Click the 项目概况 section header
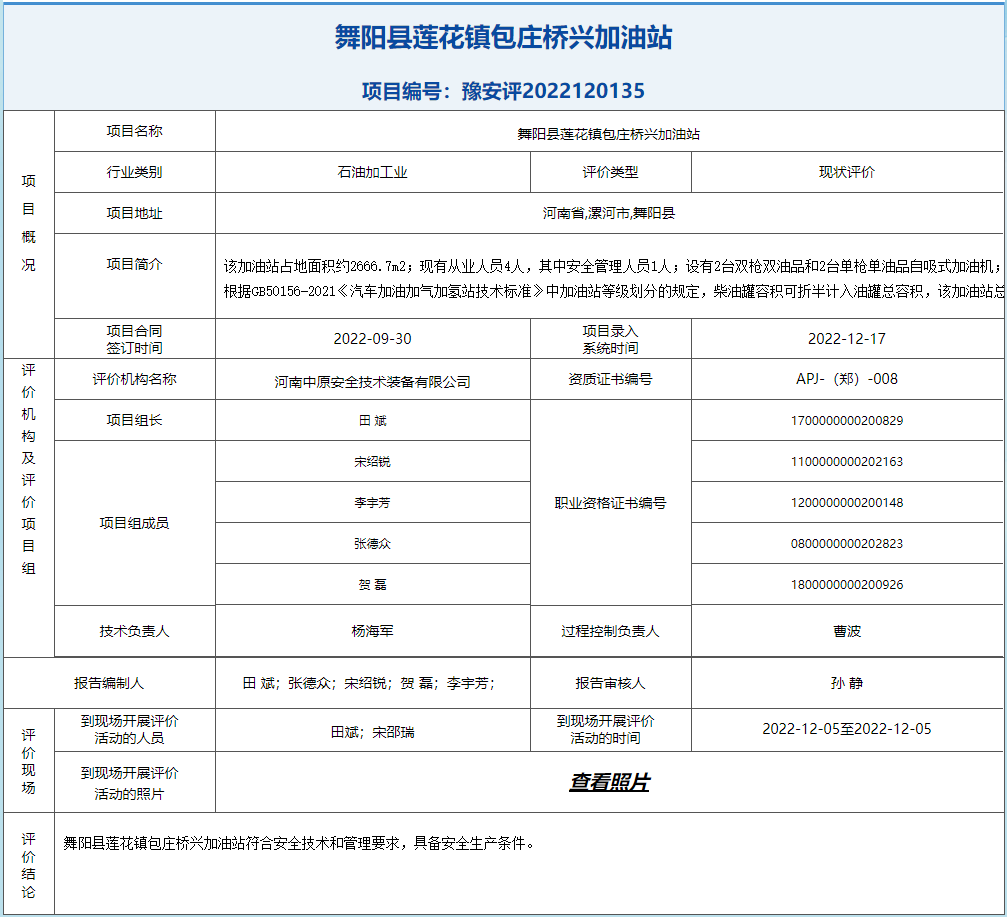This screenshot has height=917, width=1007. (x=28, y=223)
